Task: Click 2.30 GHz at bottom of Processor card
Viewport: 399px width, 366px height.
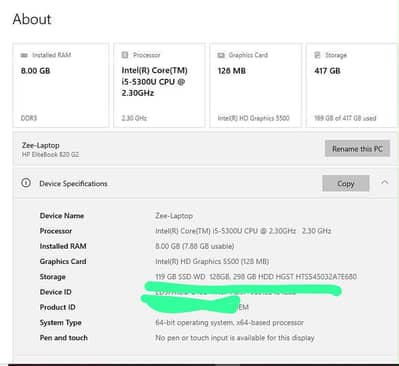Action: 134,118
